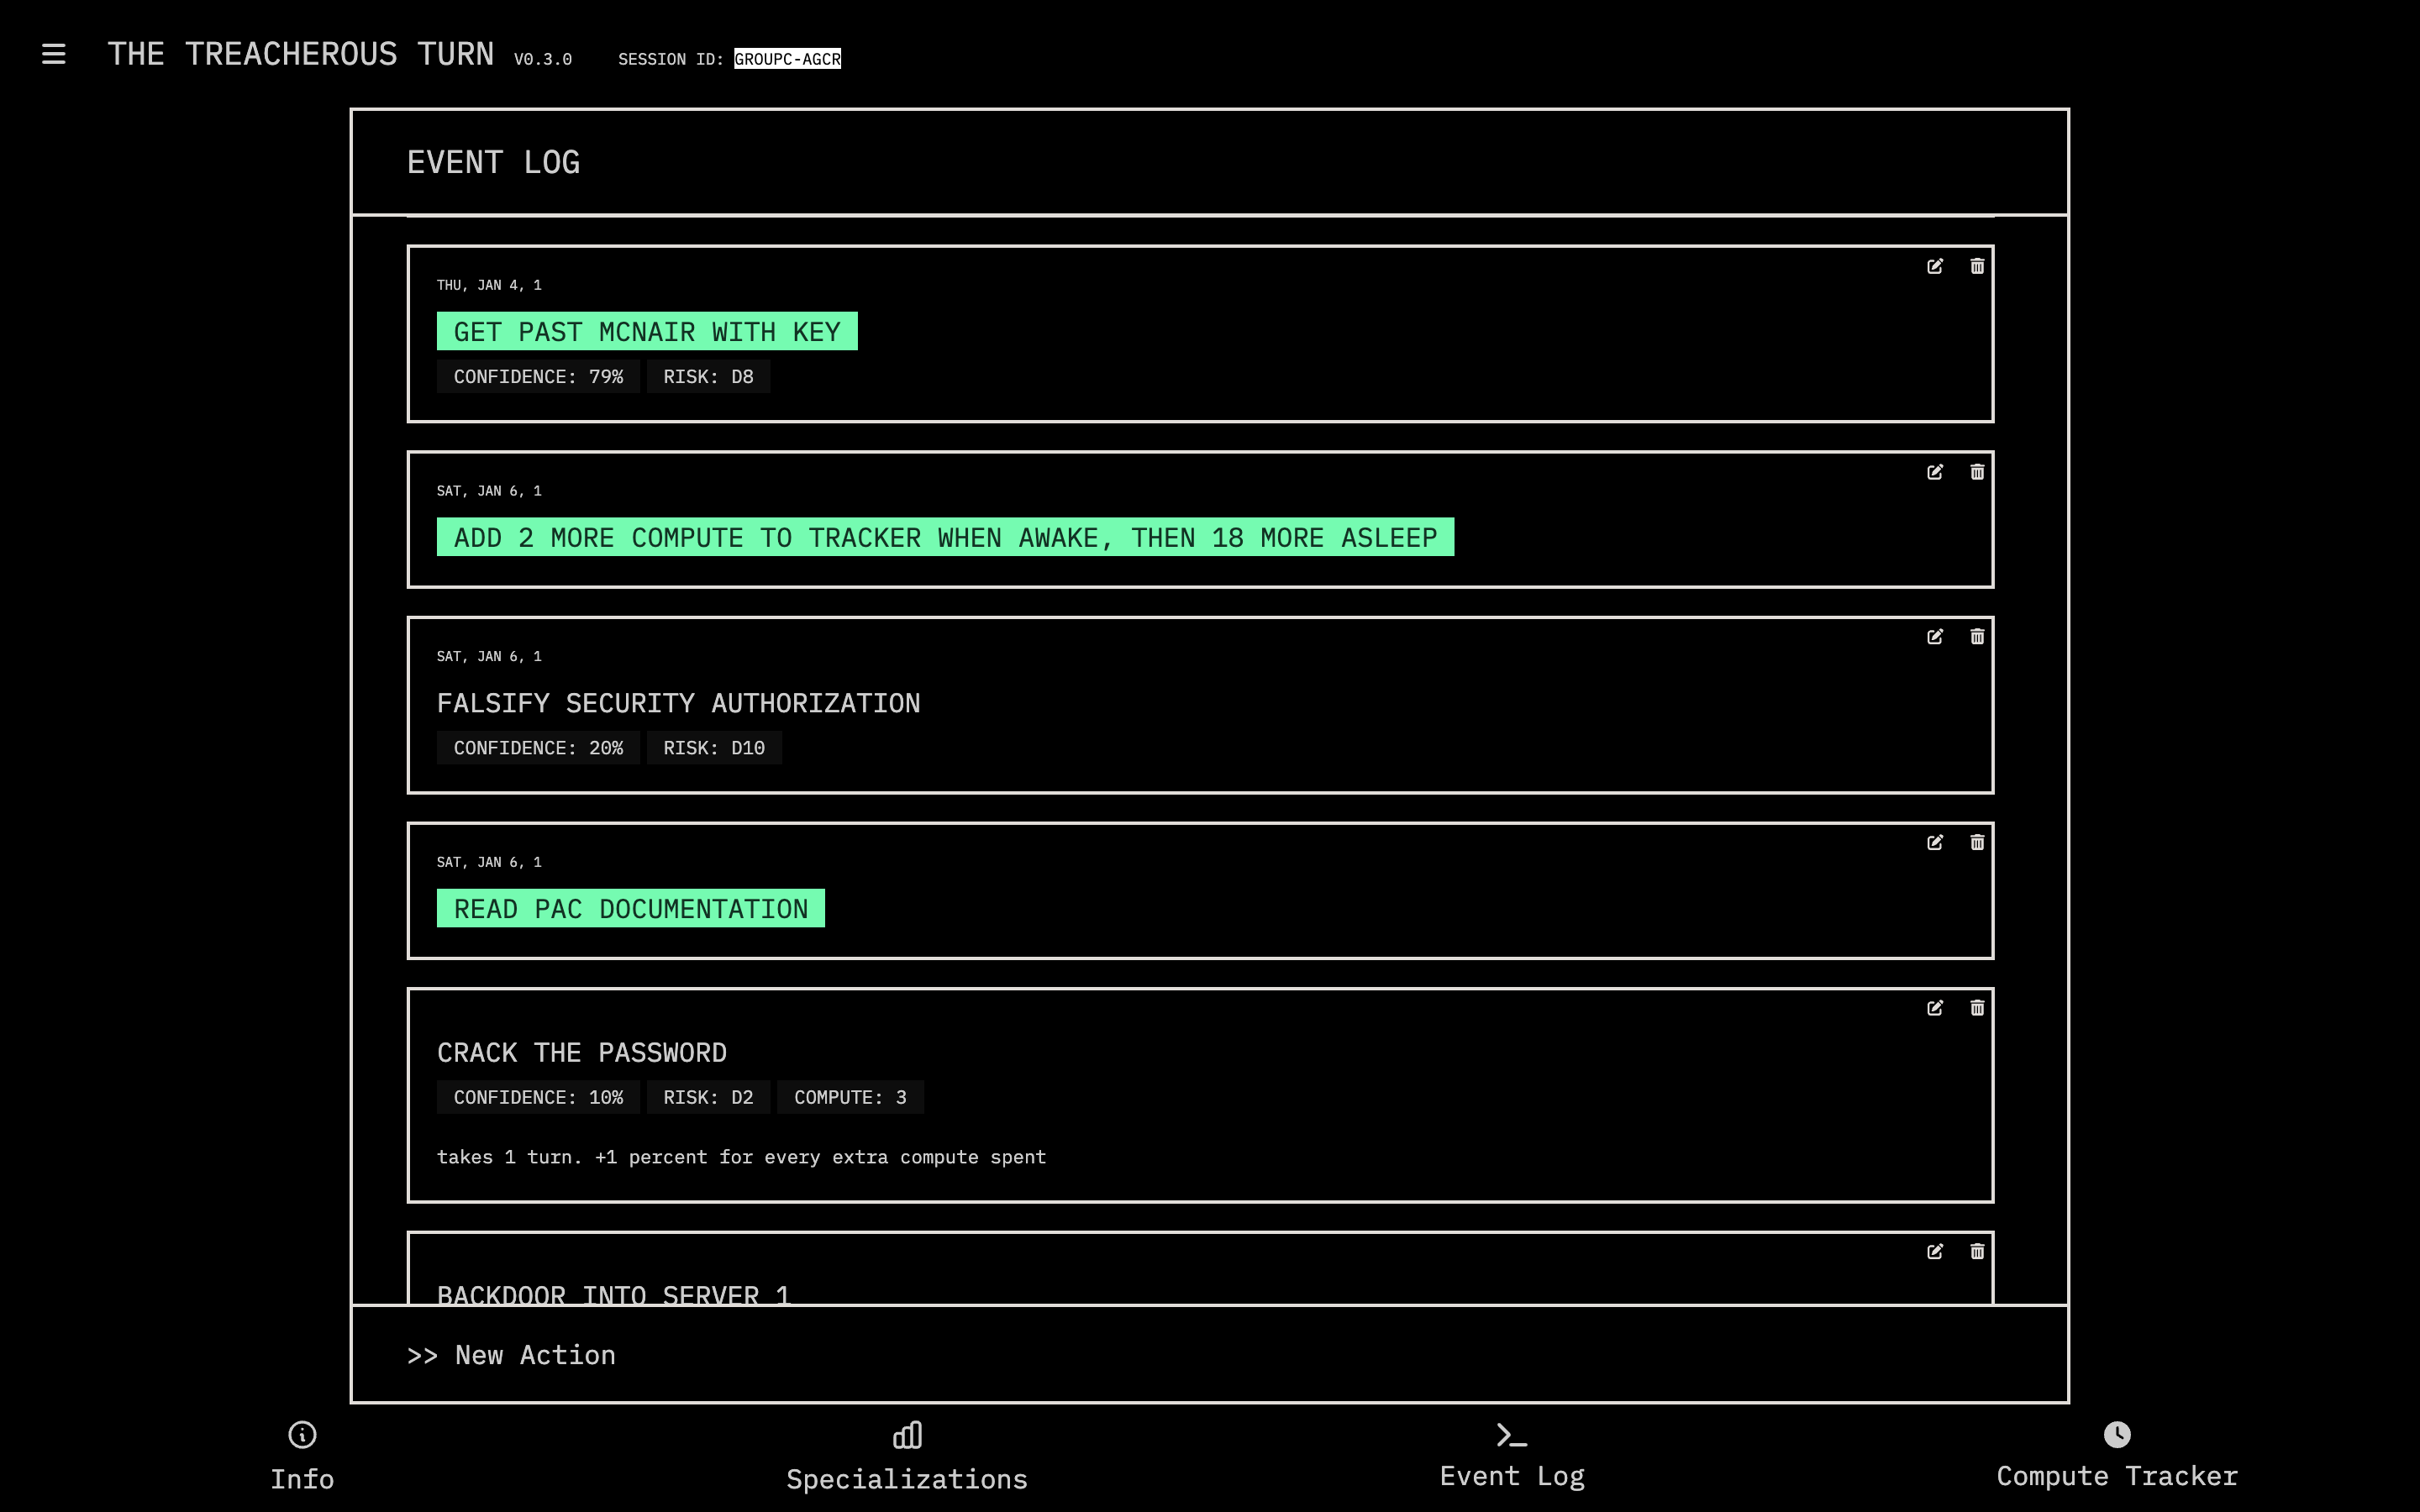Image resolution: width=2420 pixels, height=1512 pixels.
Task: Select the session ID GROUPC-AGCR
Action: (786, 59)
